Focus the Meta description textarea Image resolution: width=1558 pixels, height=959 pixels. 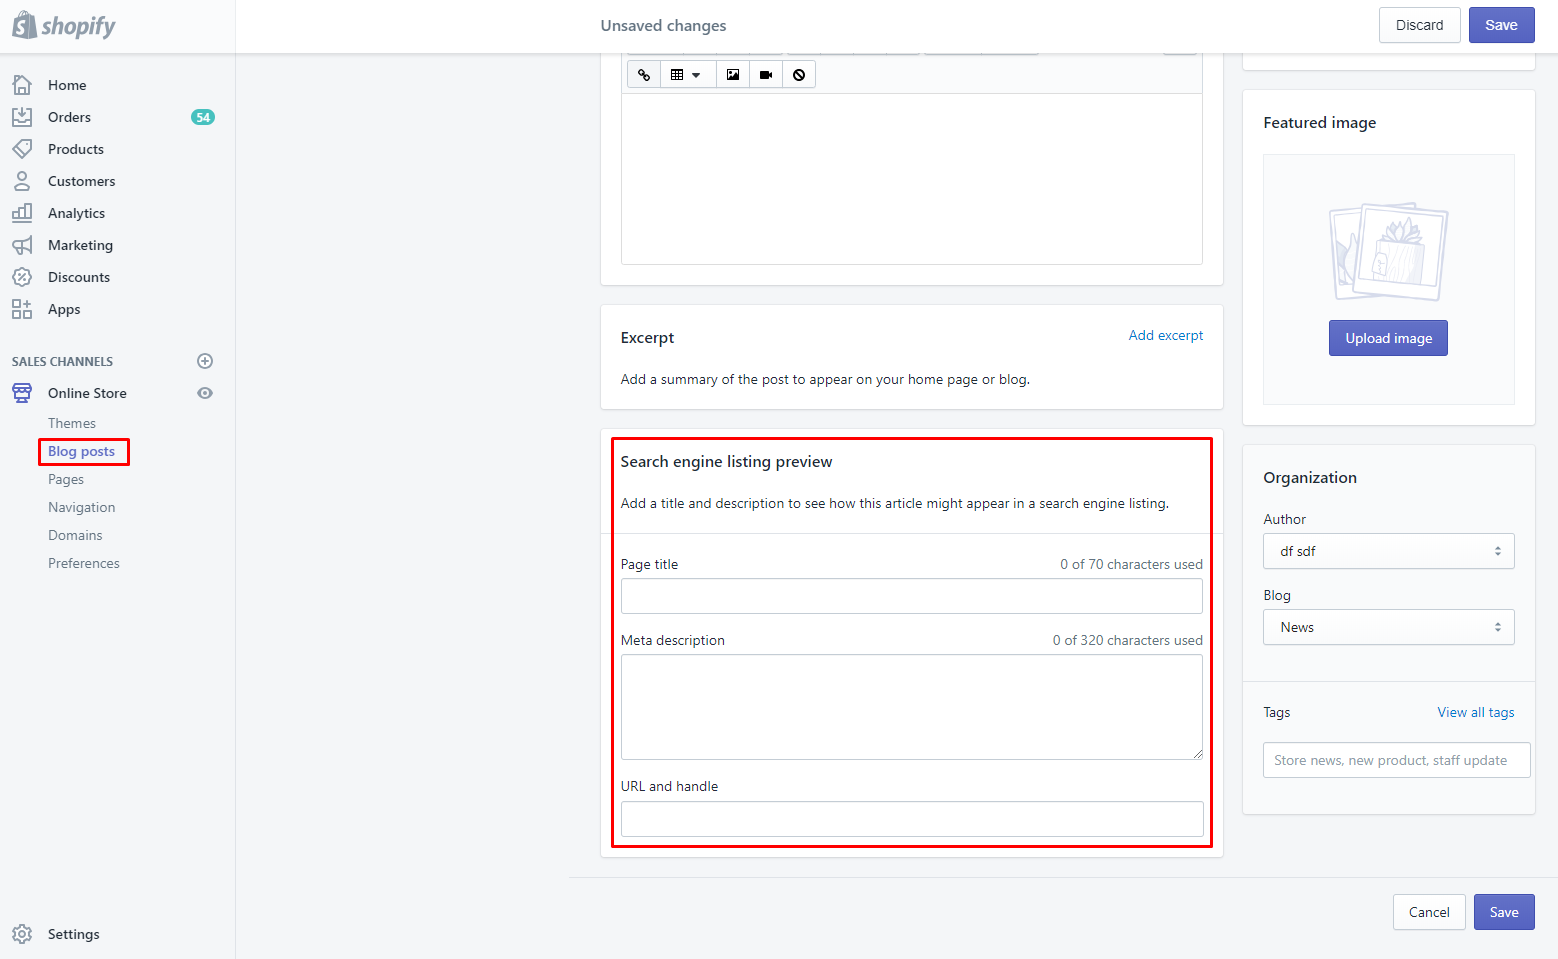[912, 707]
